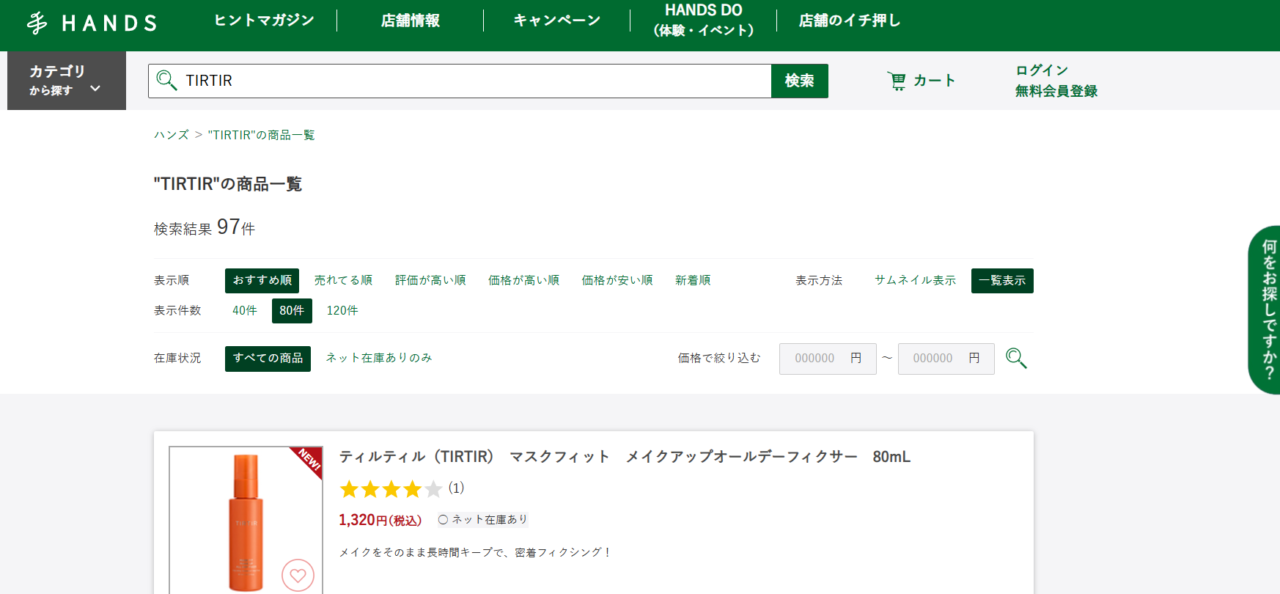Click the ログイン link
The width and height of the screenshot is (1280, 594).
tap(1042, 70)
